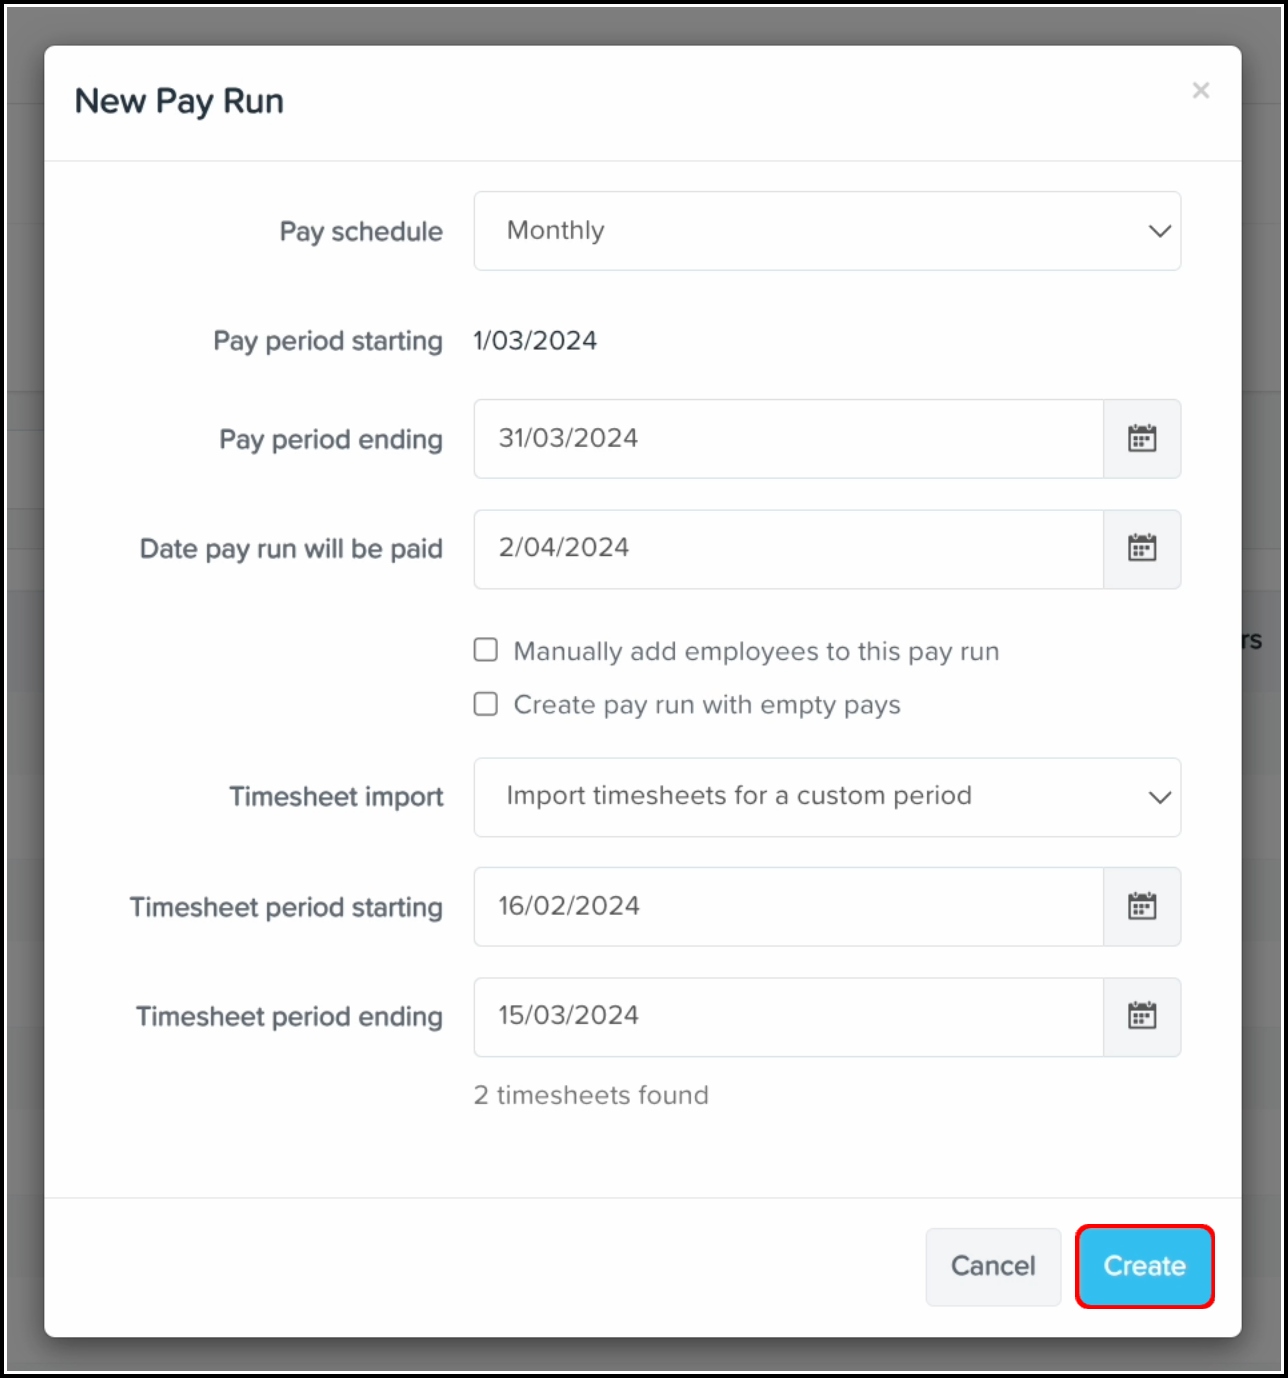Click the New Pay Run dialog title
1288x1378 pixels.
tap(180, 102)
